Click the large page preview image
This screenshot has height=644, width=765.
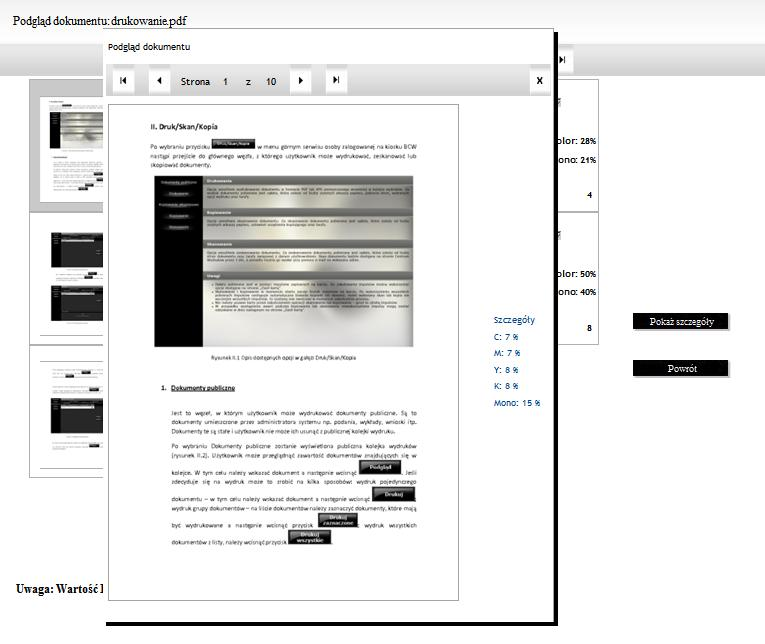pos(283,352)
